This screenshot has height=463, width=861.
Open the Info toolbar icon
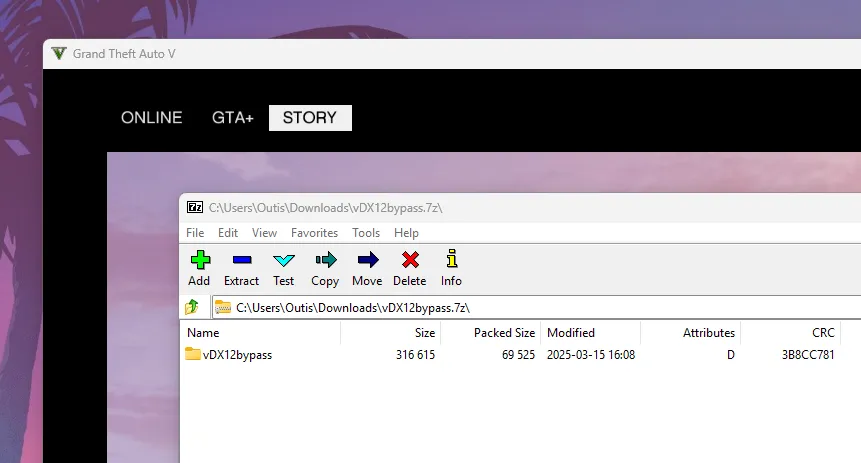(x=451, y=269)
